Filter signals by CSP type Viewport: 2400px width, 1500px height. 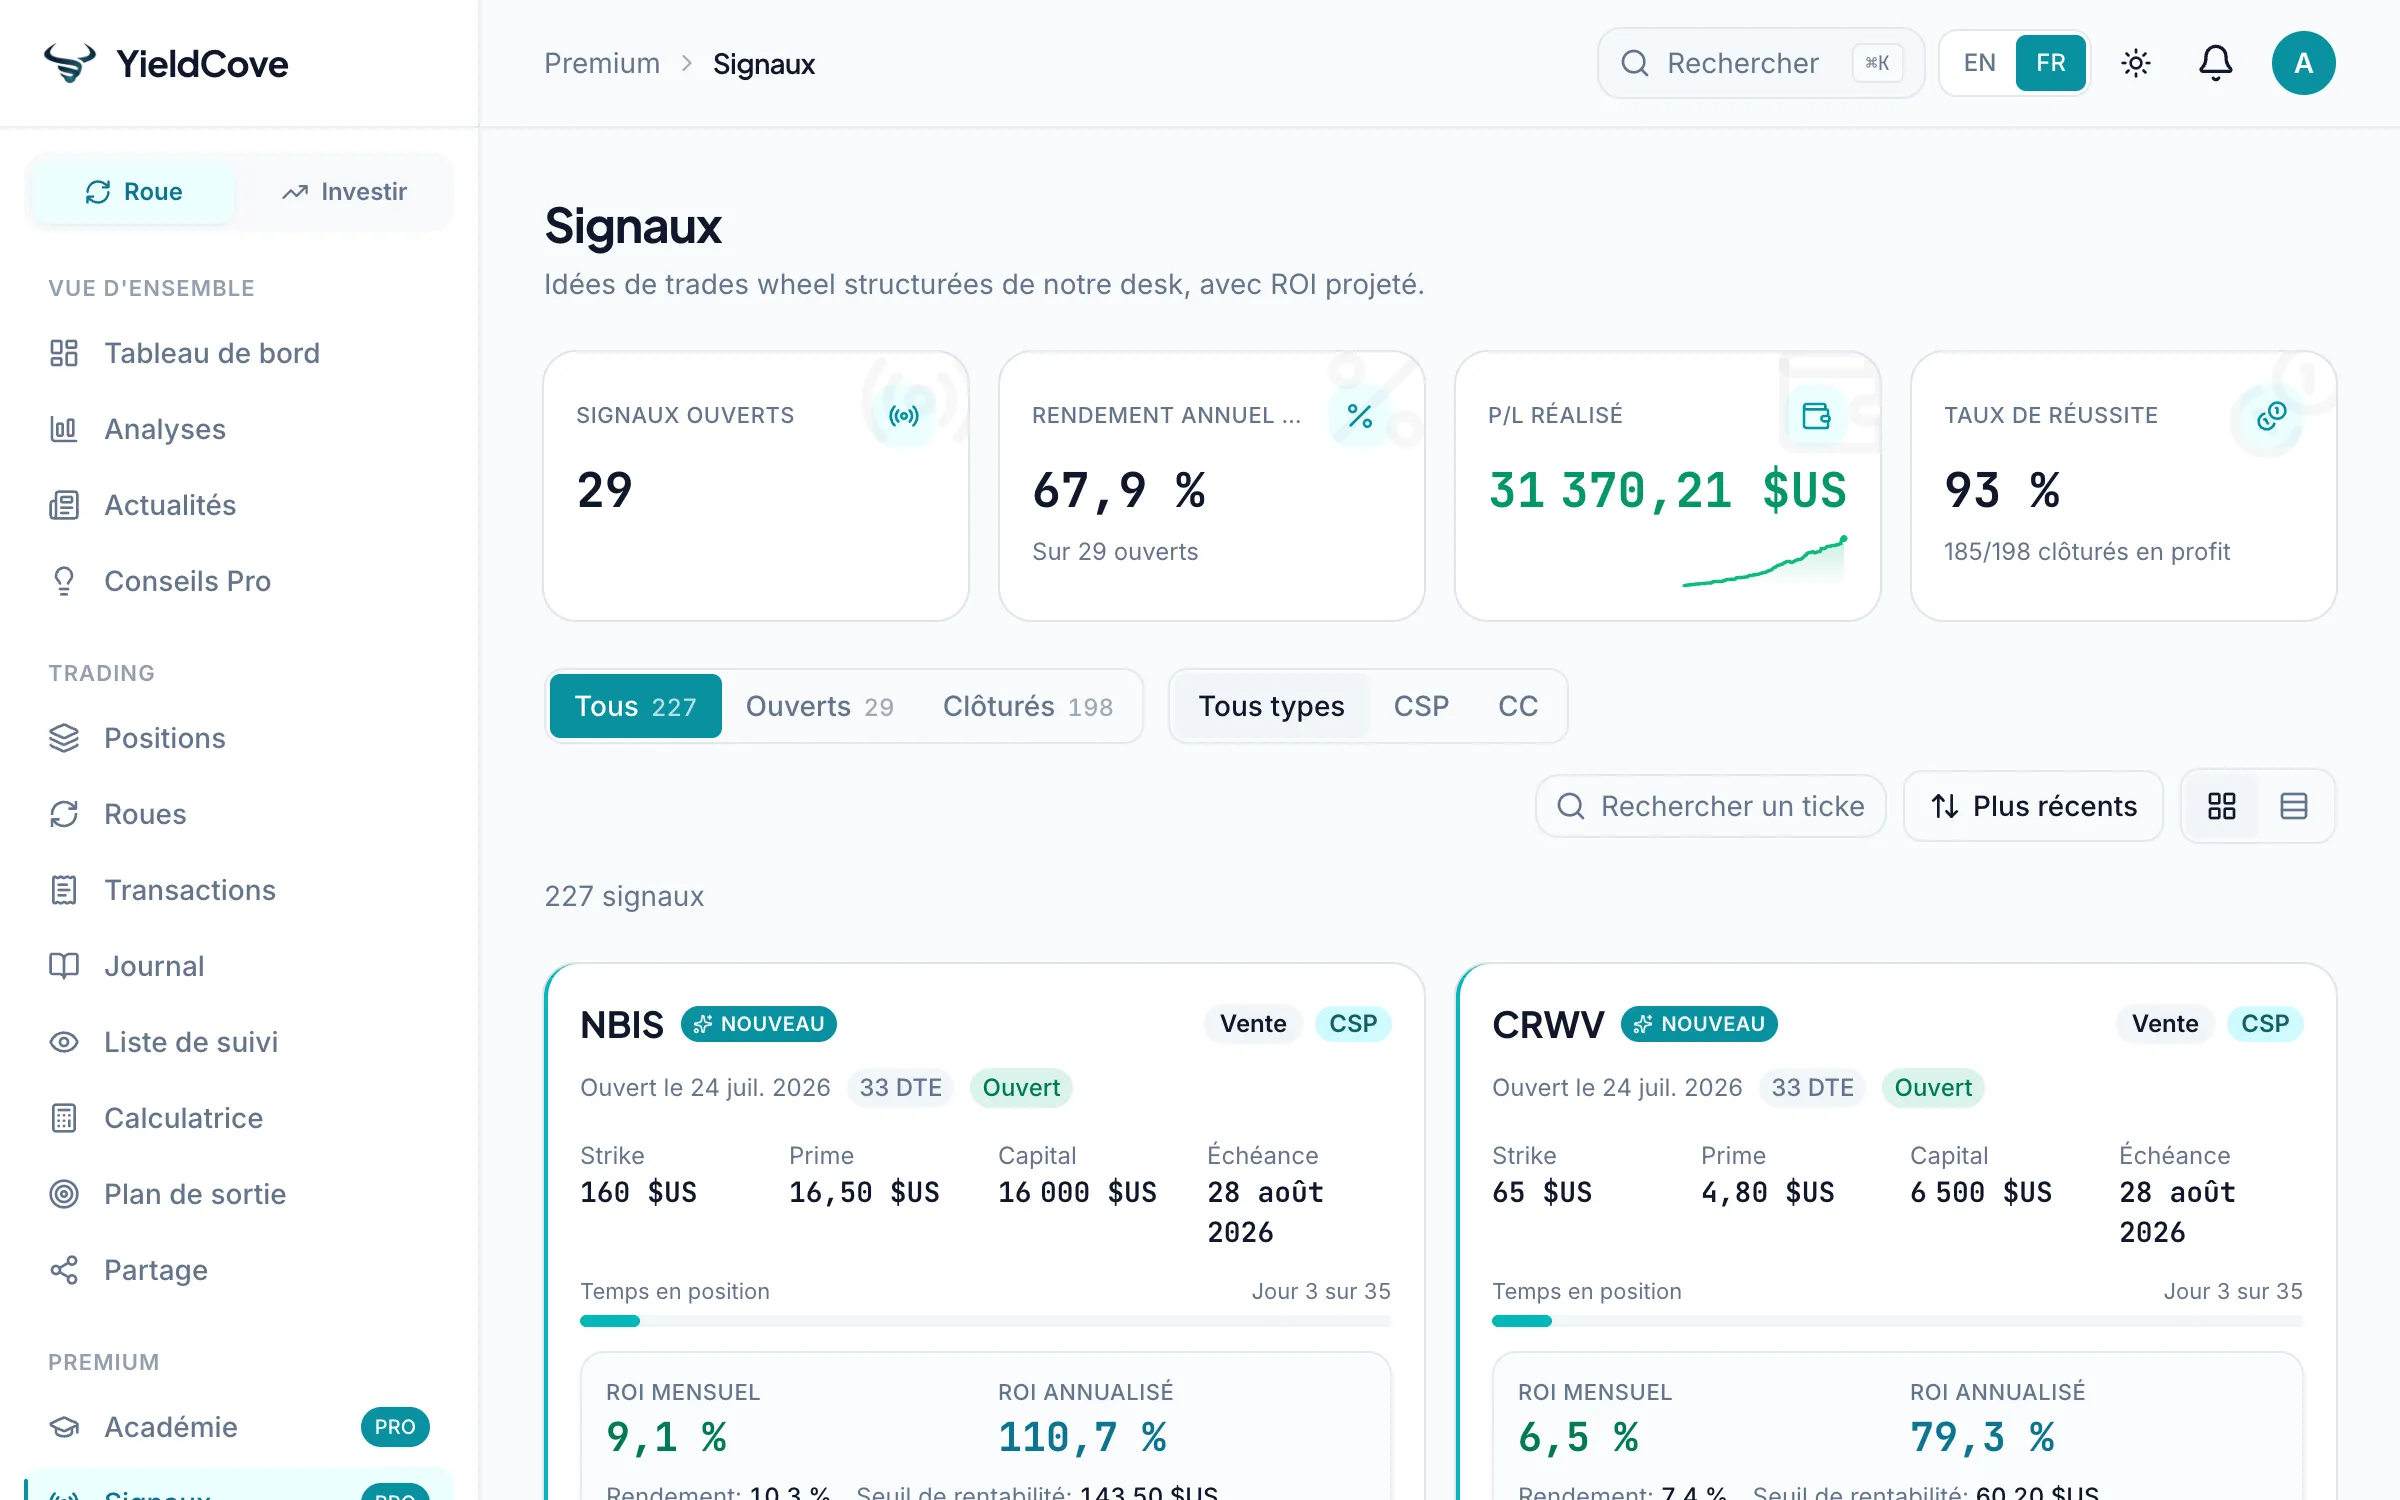click(1422, 706)
